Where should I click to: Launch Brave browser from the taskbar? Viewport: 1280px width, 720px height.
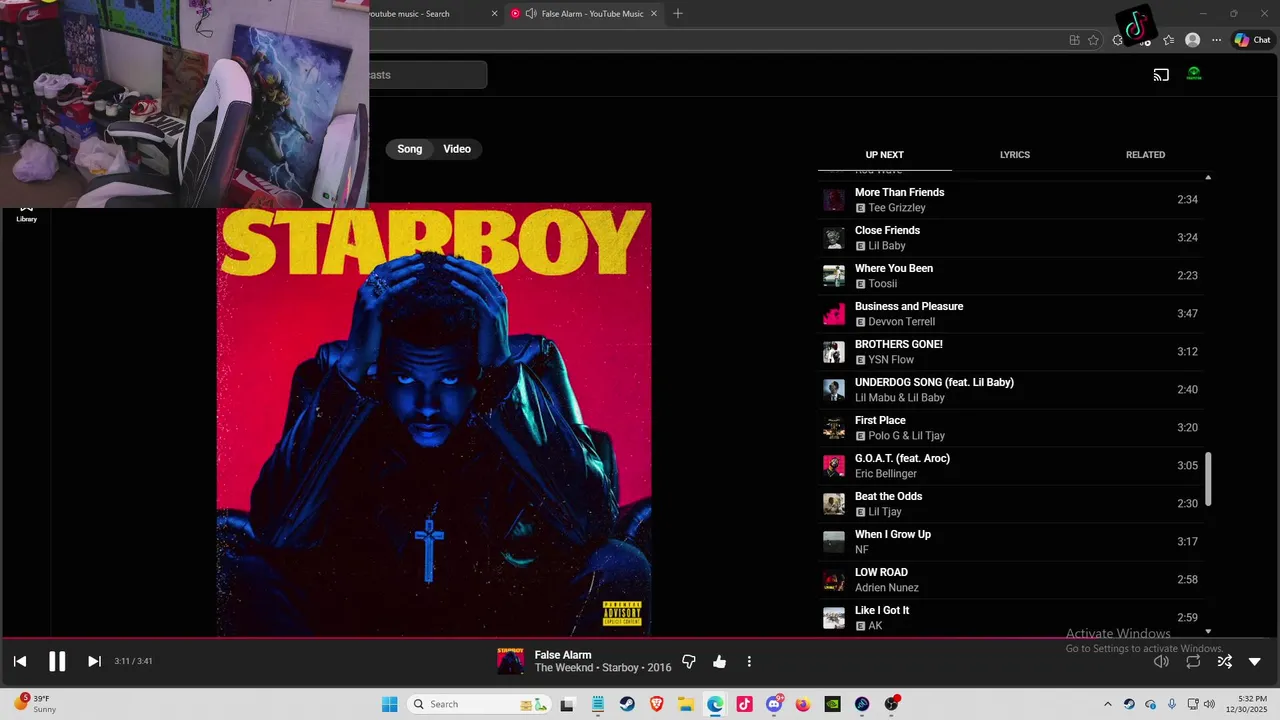pos(657,704)
